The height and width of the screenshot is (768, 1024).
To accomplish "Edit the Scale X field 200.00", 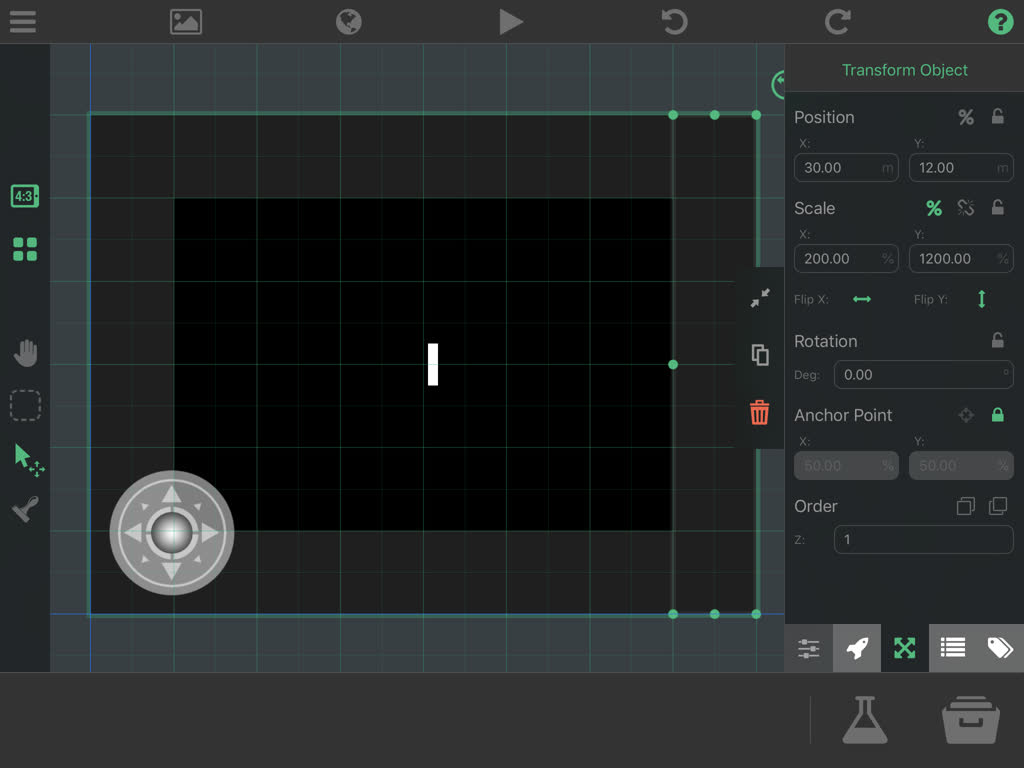I will tap(846, 259).
